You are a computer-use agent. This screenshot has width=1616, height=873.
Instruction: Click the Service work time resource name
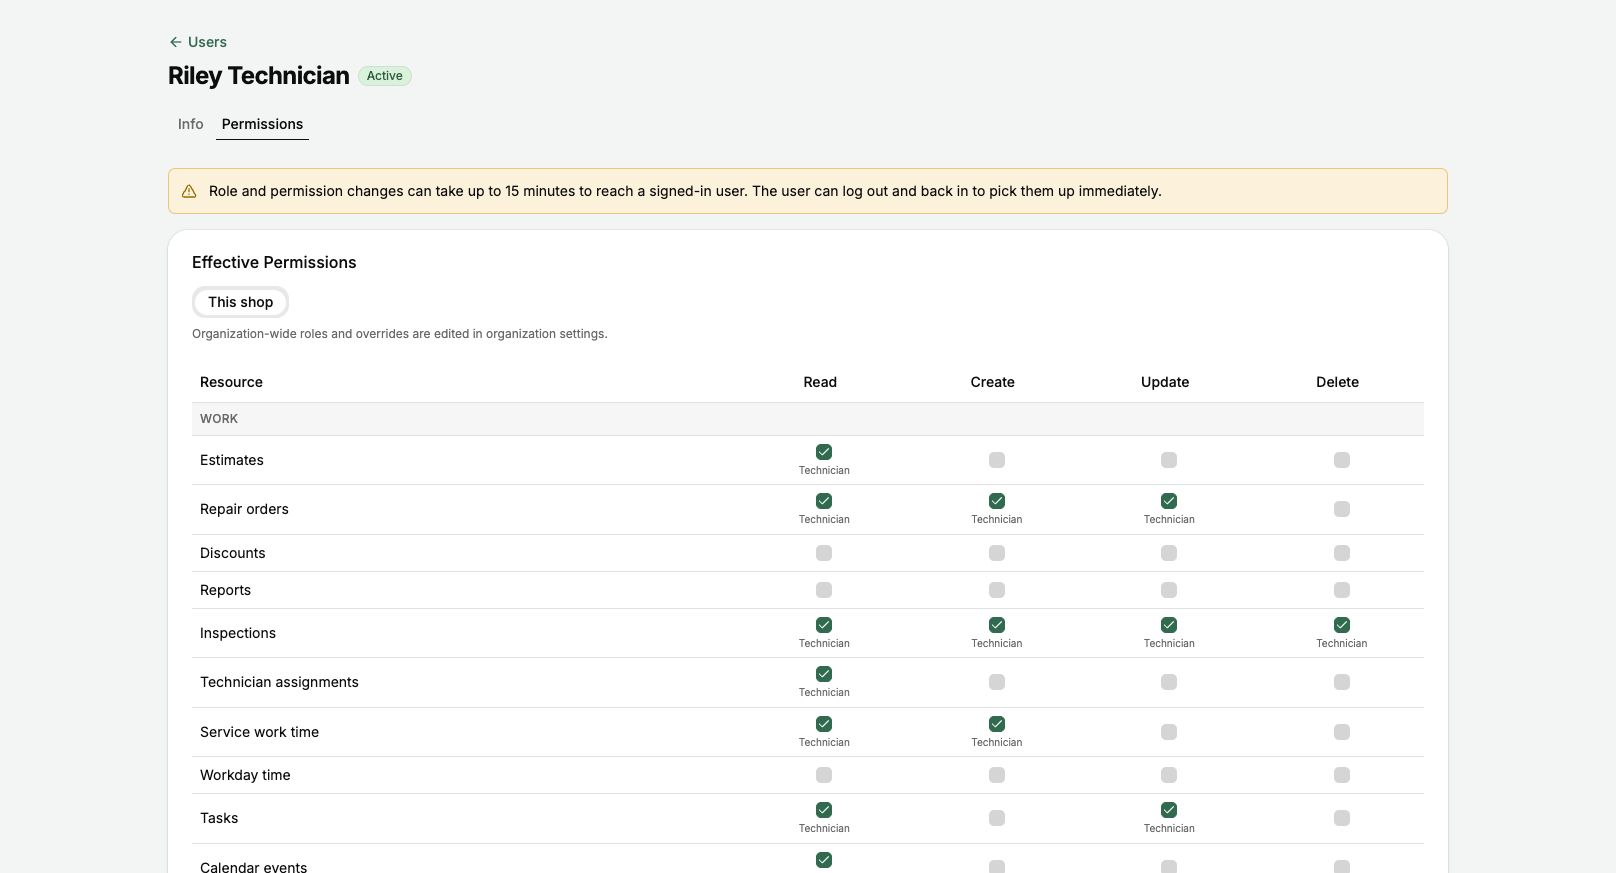coord(260,732)
